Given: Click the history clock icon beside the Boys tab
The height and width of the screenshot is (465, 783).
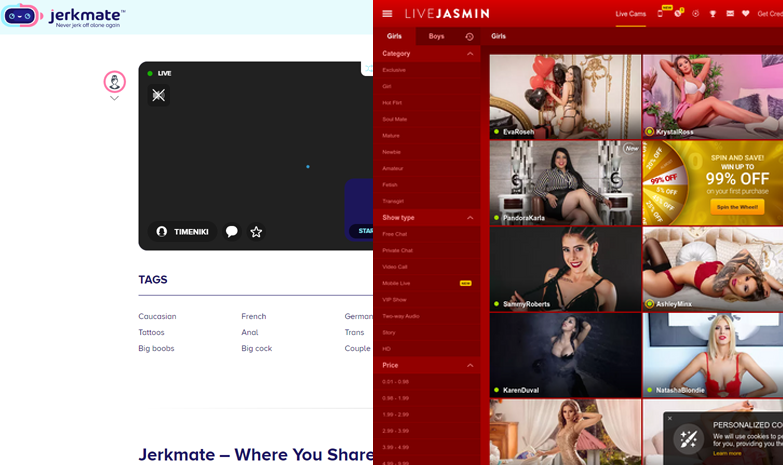Looking at the screenshot, I should [469, 36].
